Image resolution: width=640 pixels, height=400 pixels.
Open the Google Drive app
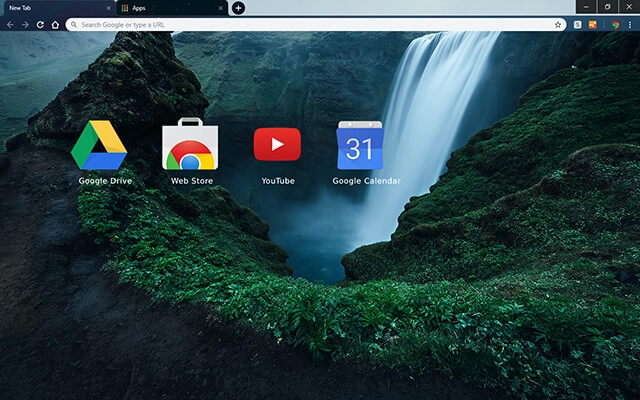pyautogui.click(x=99, y=145)
